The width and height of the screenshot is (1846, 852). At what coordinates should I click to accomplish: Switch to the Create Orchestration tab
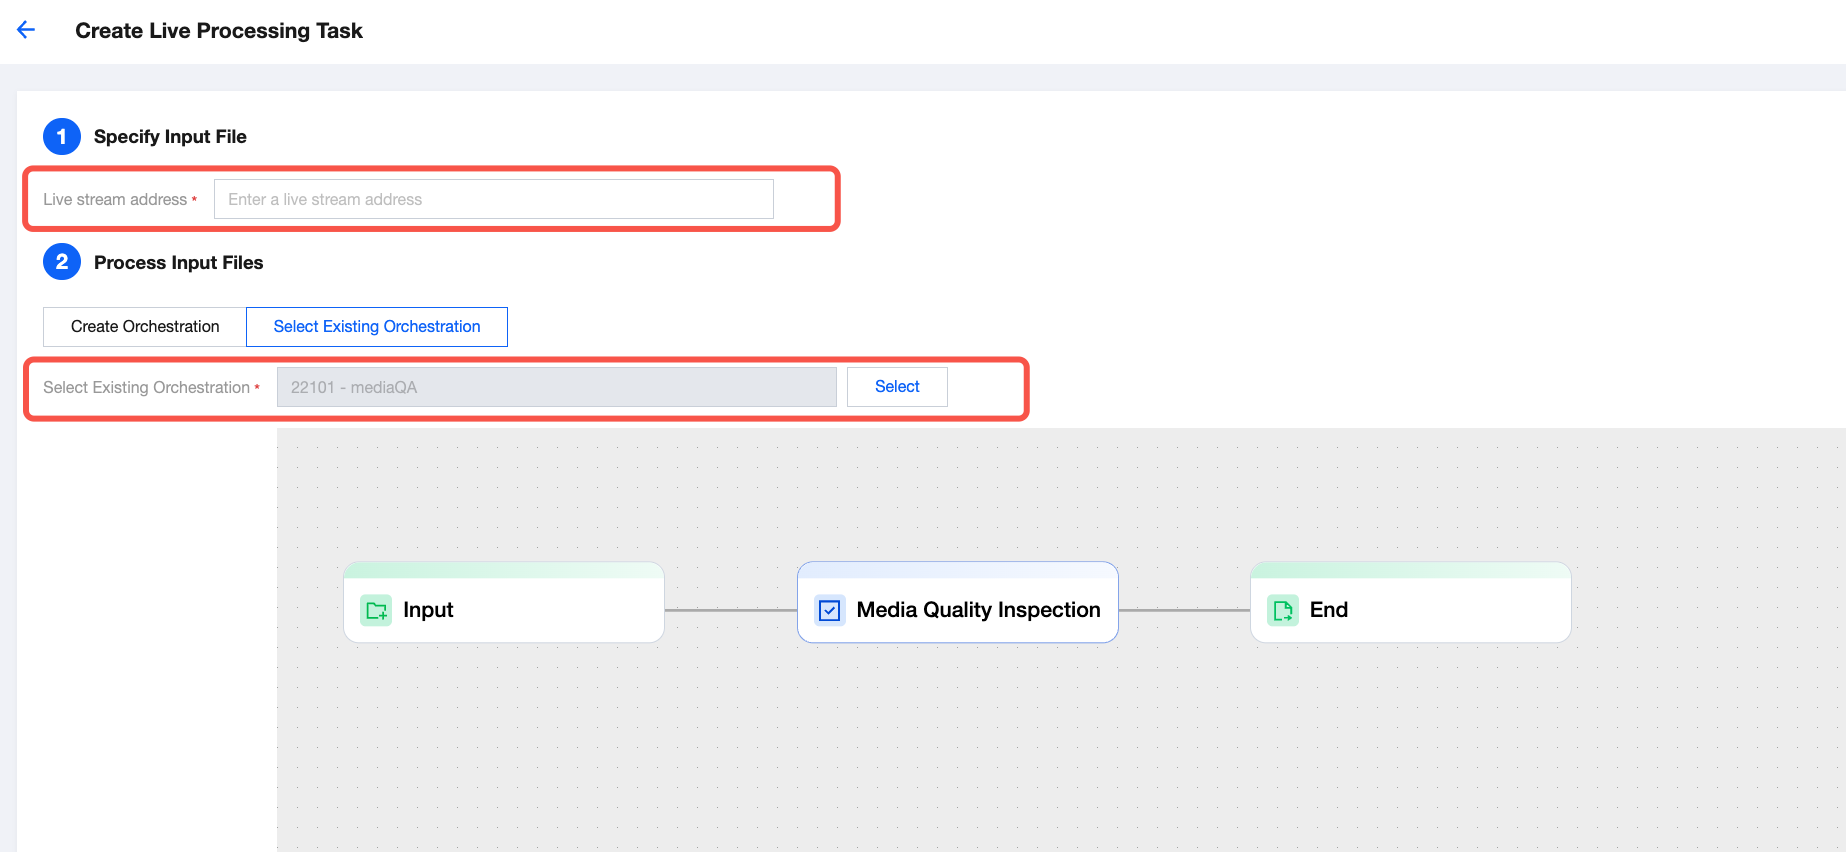click(x=145, y=327)
